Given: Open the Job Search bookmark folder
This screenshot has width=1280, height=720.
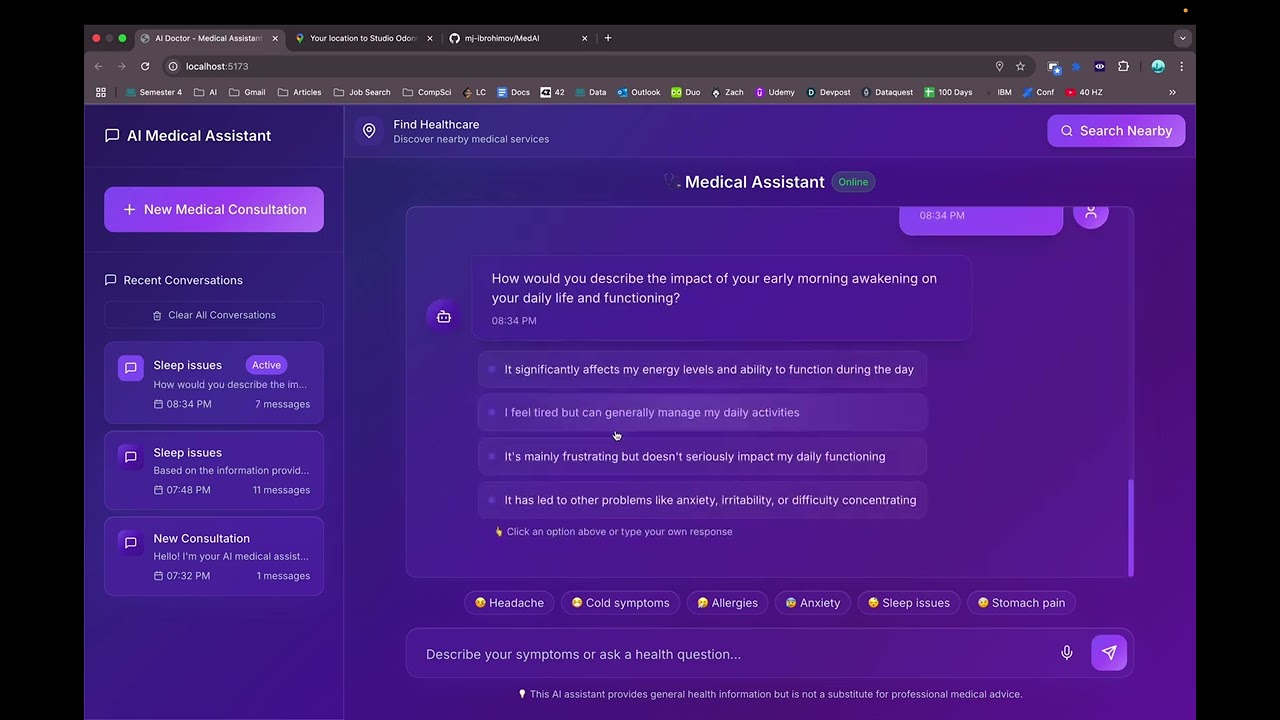Looking at the screenshot, I should [362, 92].
